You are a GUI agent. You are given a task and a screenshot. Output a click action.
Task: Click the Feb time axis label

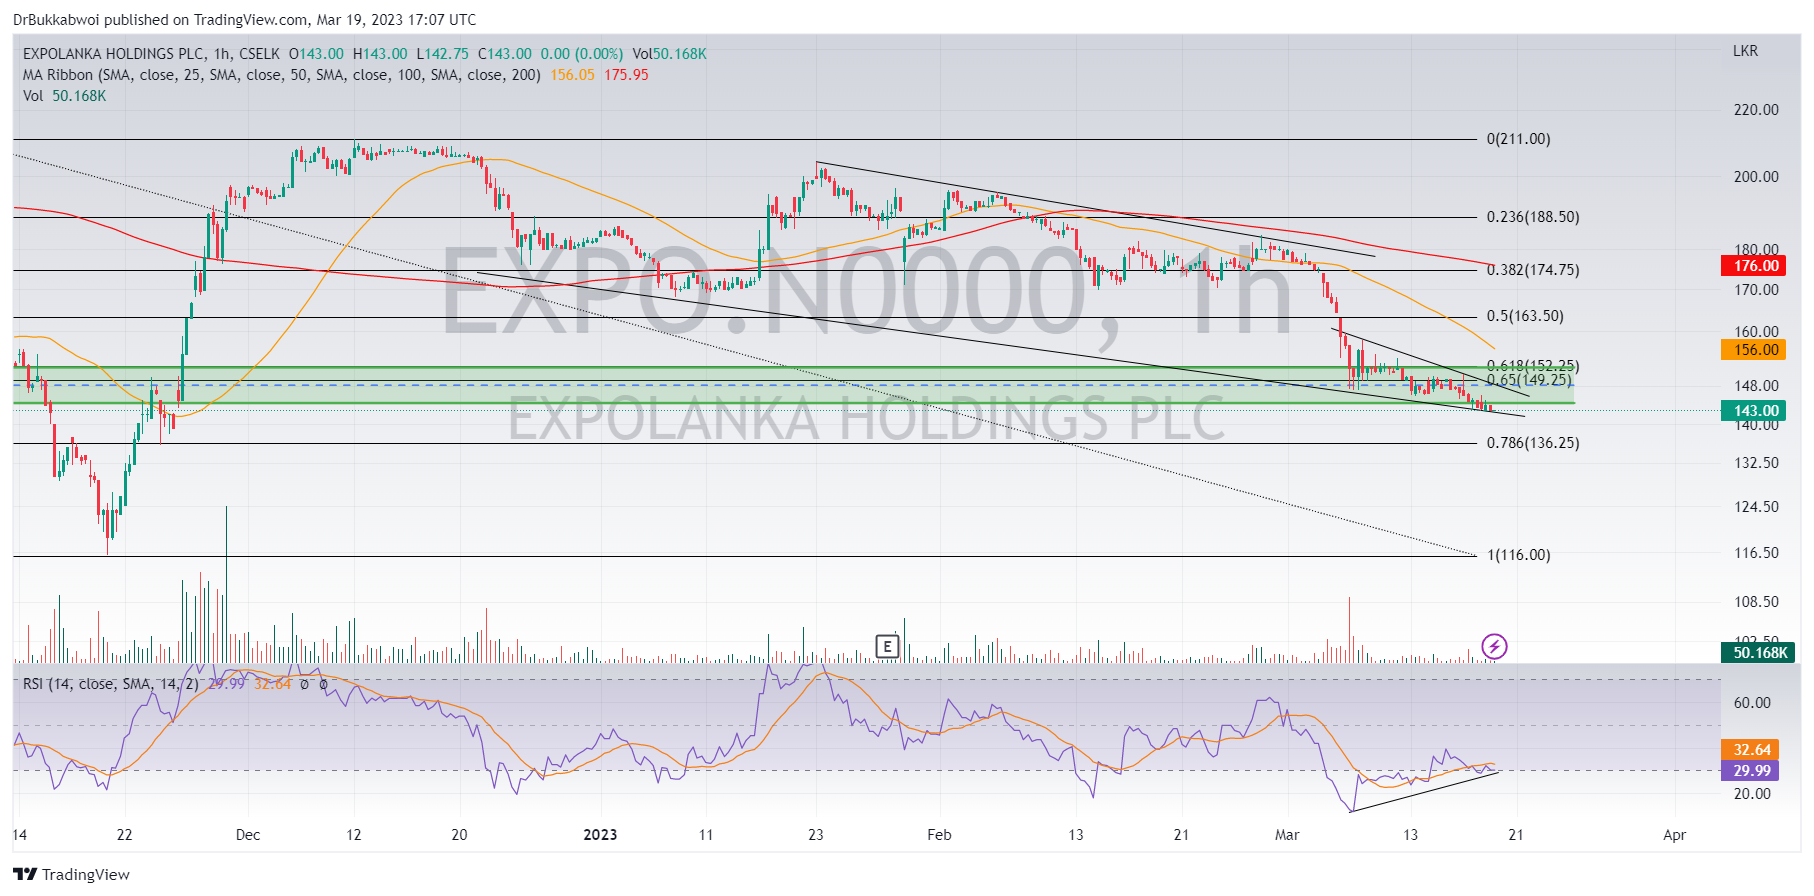coord(939,835)
